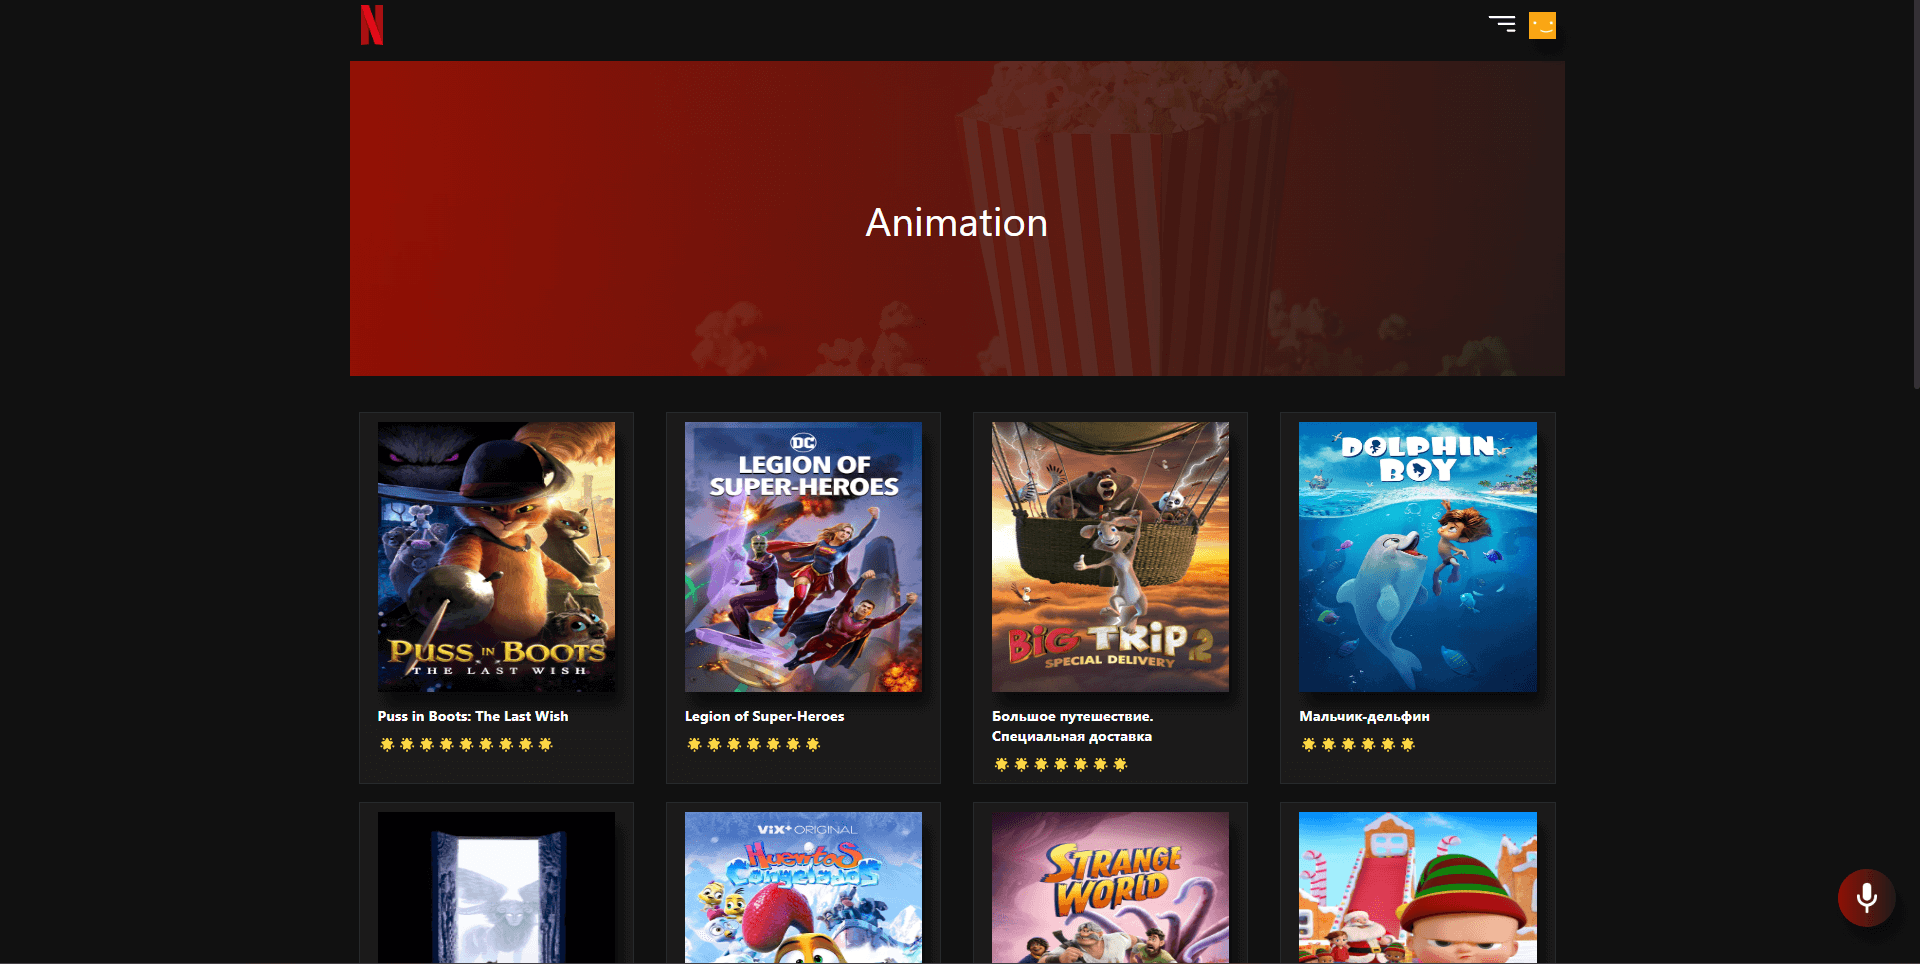Click the Puss in Boots: The Last Wish title
Screen dimensions: 1920x964
click(x=473, y=716)
